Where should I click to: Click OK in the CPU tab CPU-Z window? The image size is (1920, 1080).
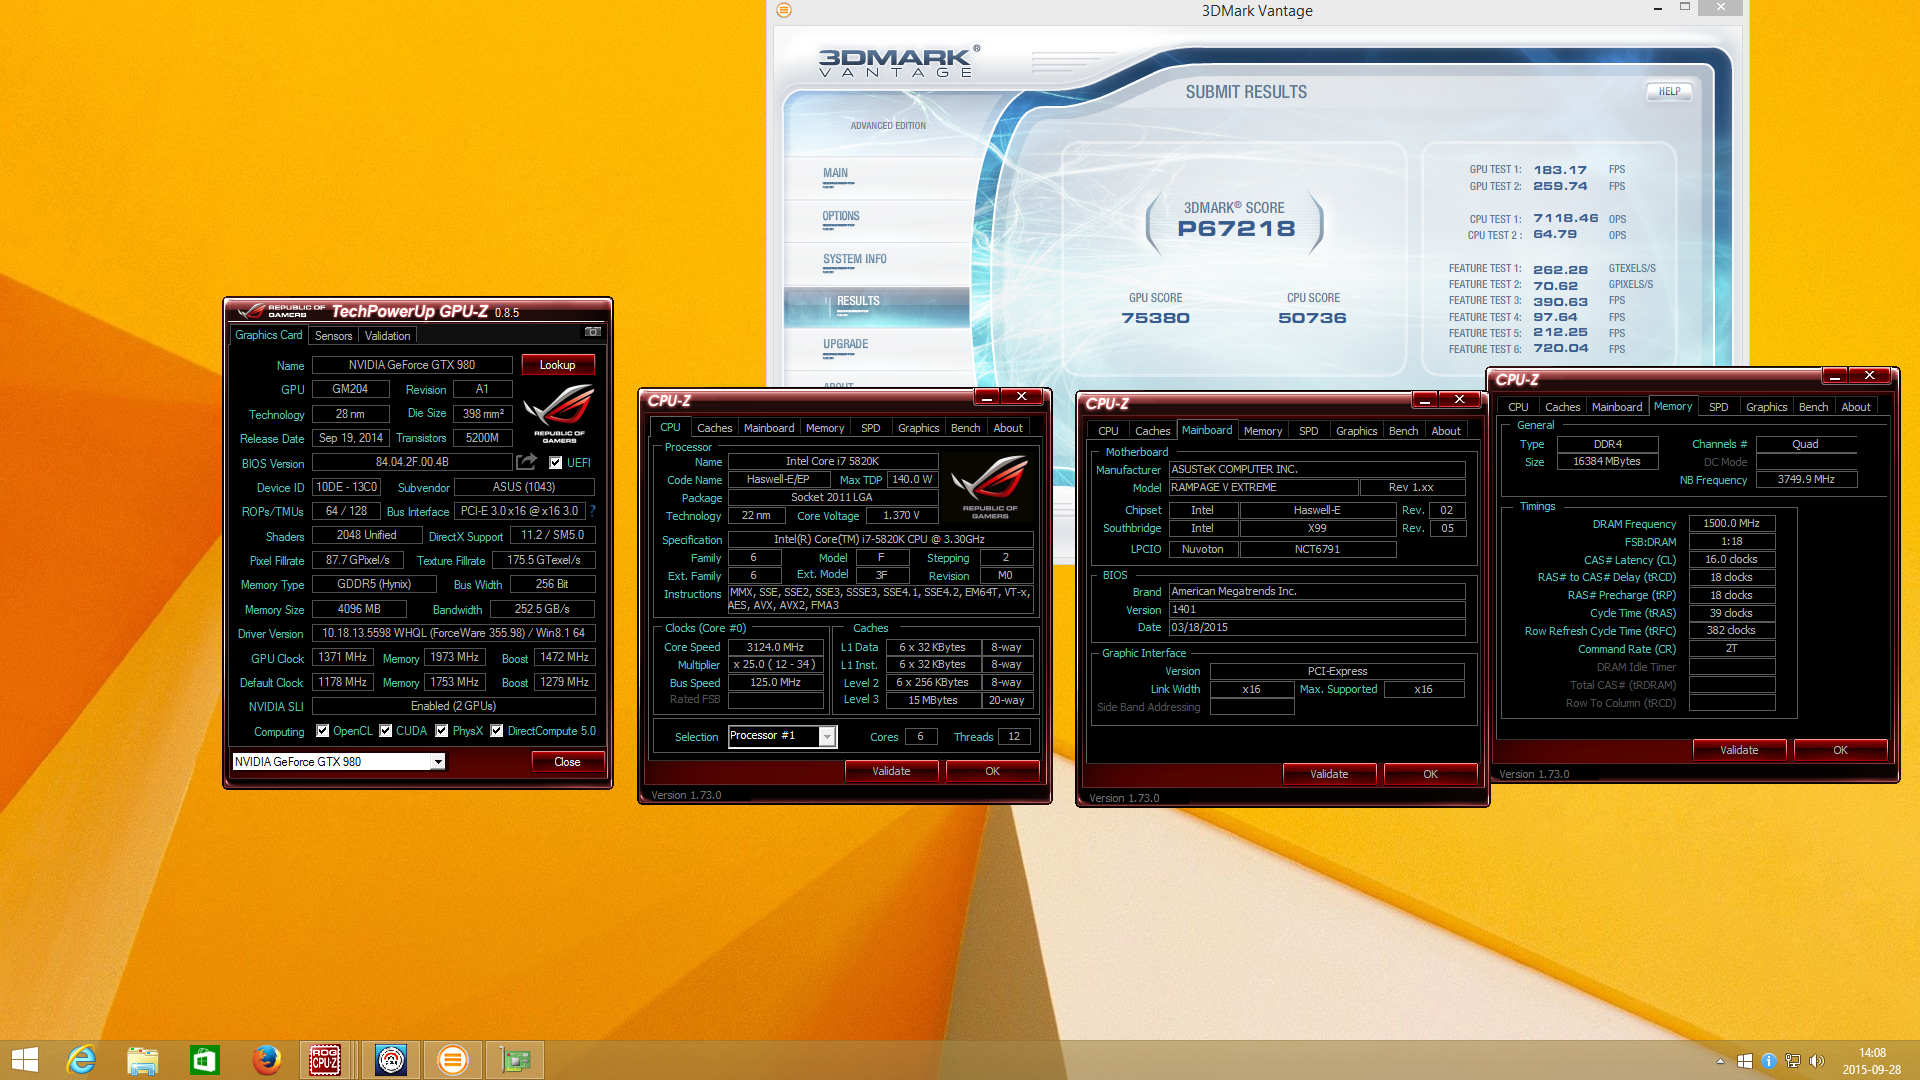point(992,771)
